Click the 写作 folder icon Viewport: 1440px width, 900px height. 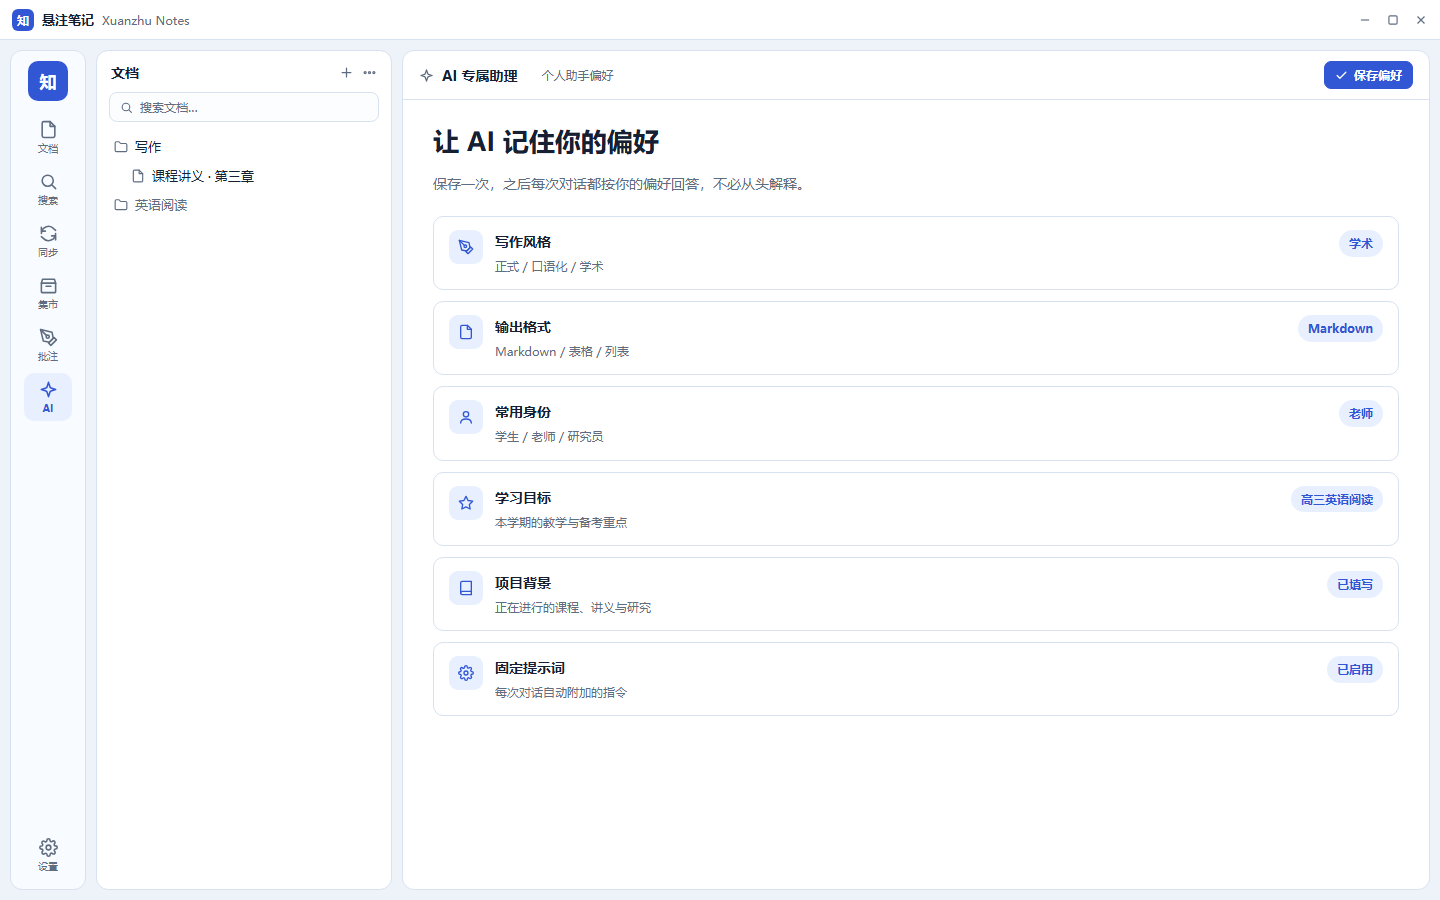(x=121, y=147)
